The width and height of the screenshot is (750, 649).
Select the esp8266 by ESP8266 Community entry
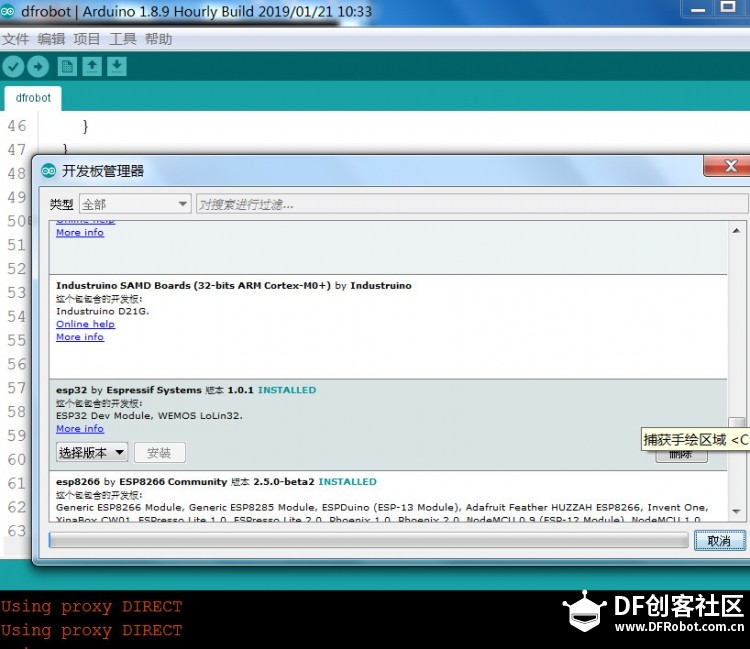pos(388,496)
